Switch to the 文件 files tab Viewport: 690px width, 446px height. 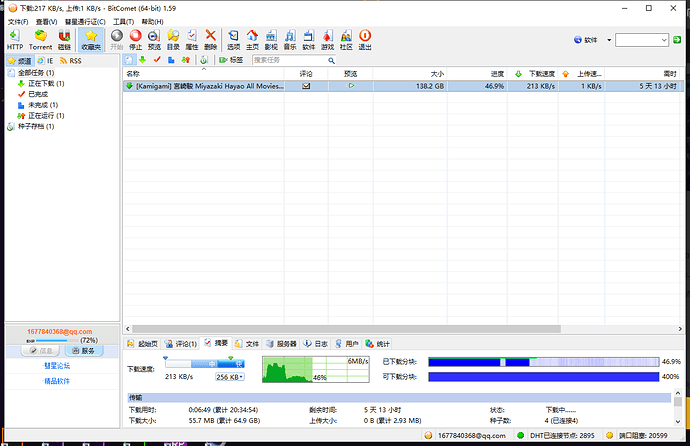(x=247, y=344)
